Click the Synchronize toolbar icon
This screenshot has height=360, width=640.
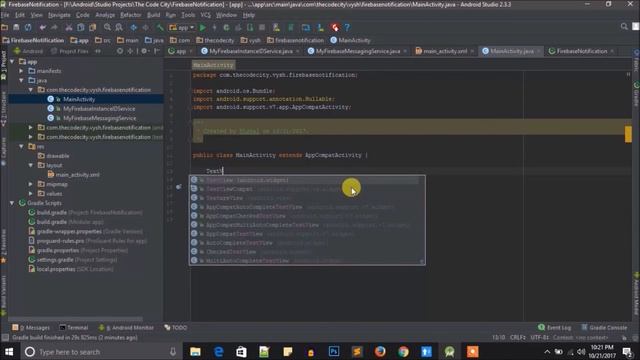[x=28, y=27]
